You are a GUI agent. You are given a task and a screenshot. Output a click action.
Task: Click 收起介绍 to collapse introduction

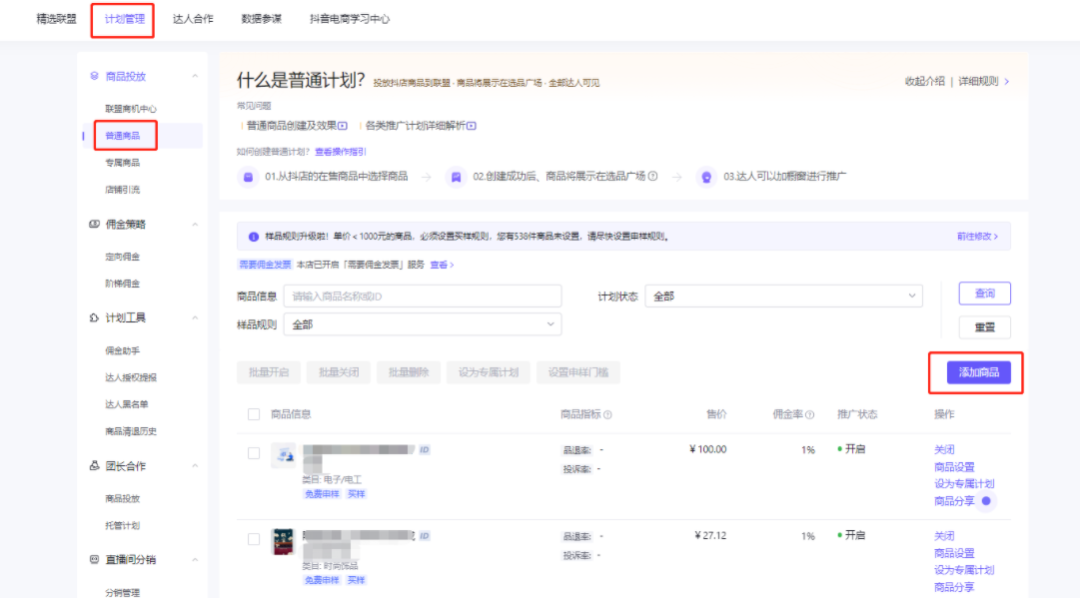click(x=924, y=81)
